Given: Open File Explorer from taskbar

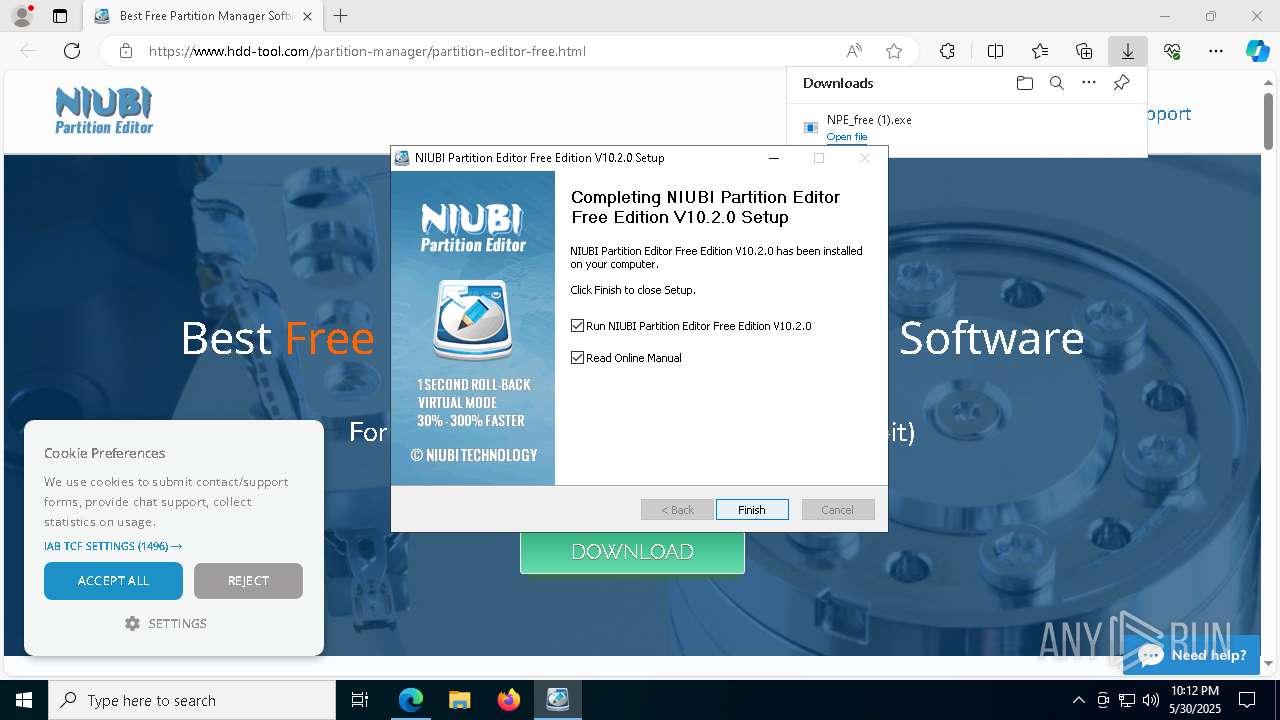Looking at the screenshot, I should (460, 700).
